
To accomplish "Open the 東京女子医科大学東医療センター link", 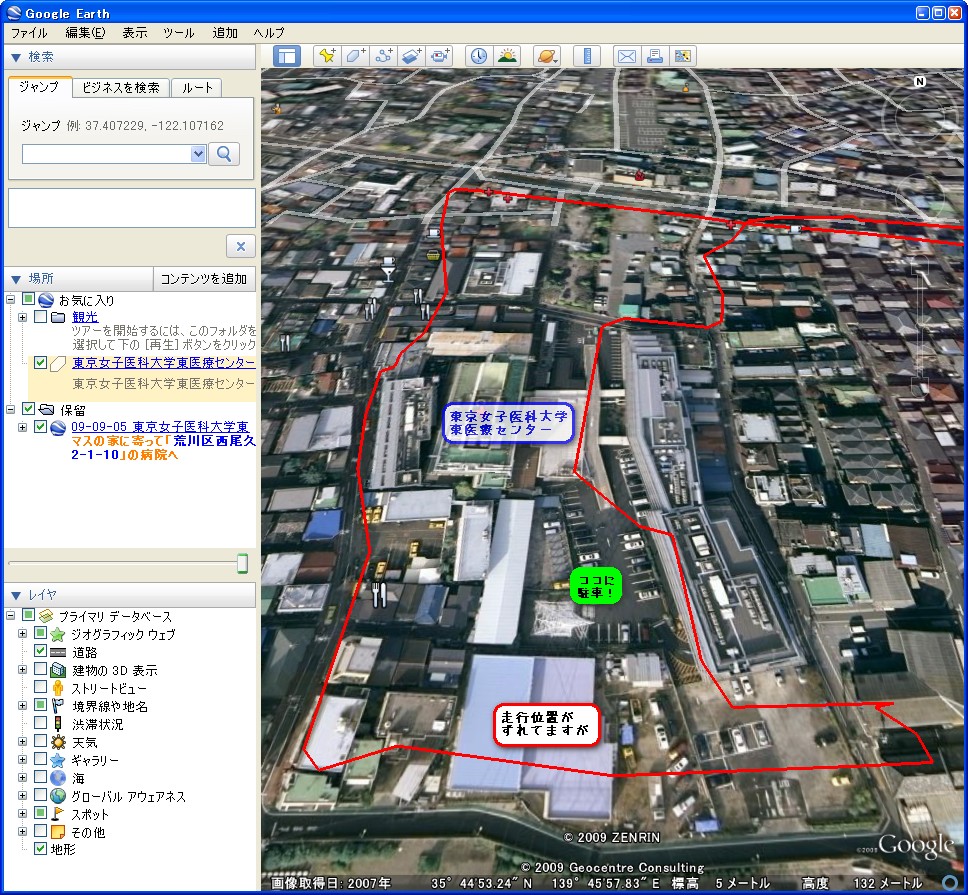I will click(x=163, y=362).
